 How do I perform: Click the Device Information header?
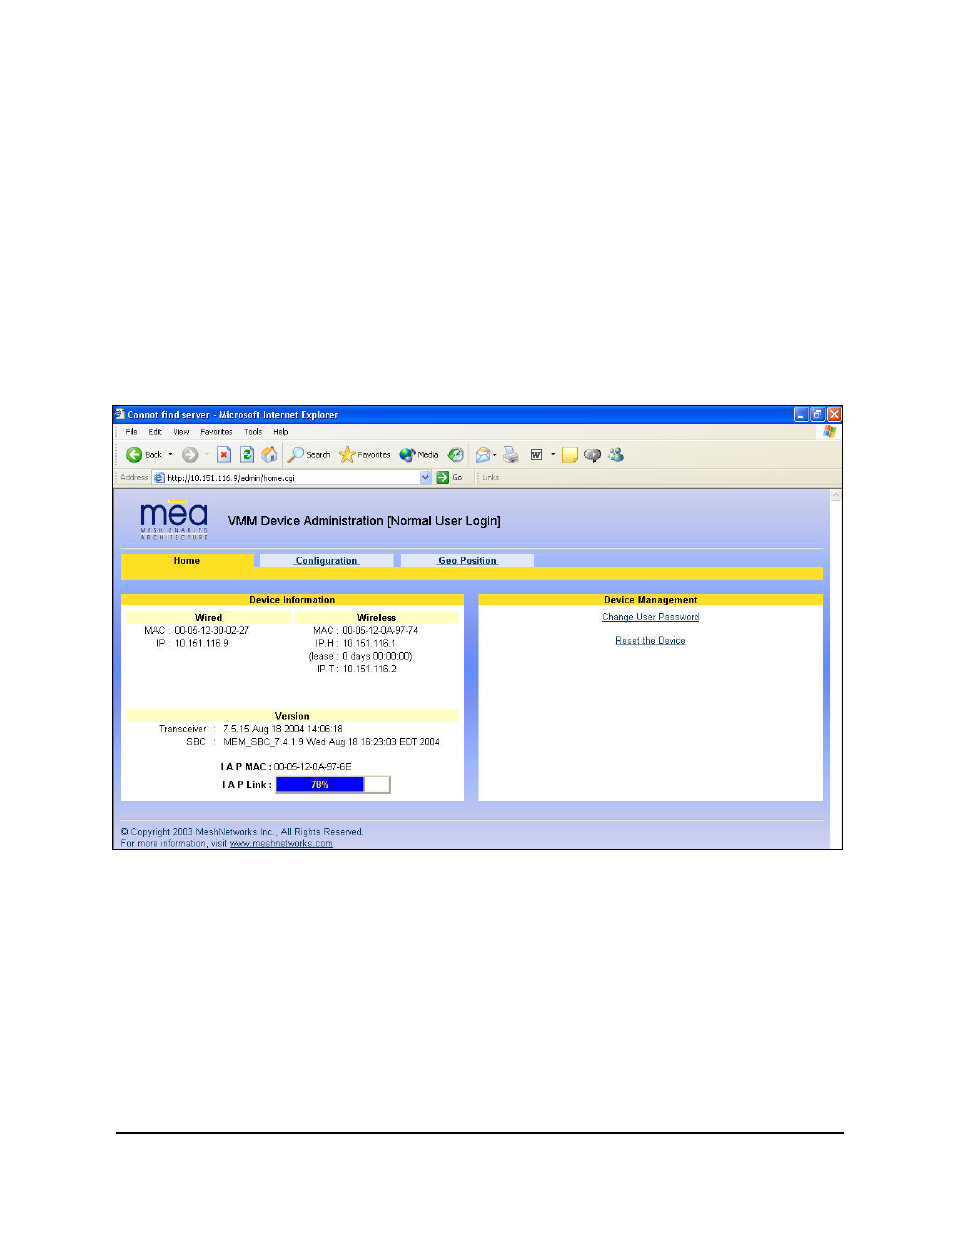[x=292, y=600]
